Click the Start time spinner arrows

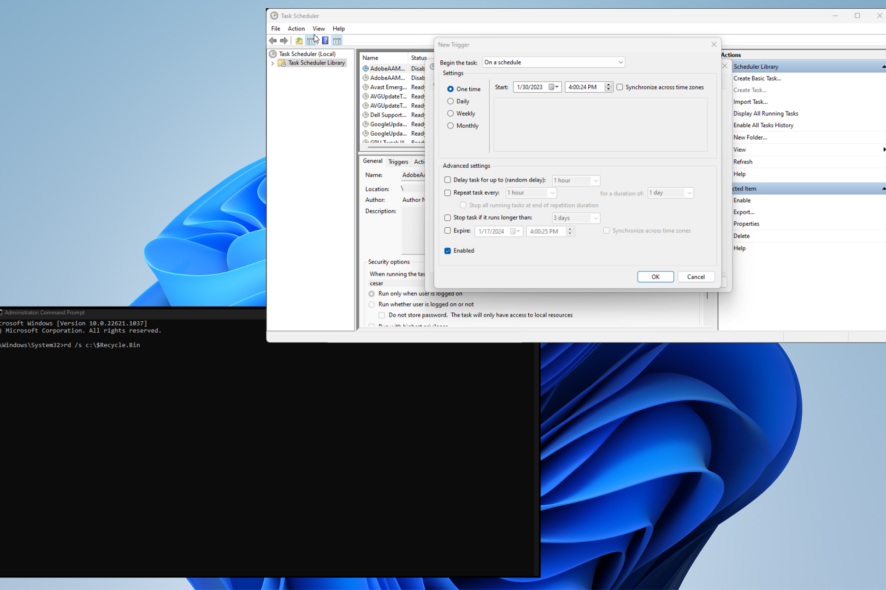[x=609, y=87]
